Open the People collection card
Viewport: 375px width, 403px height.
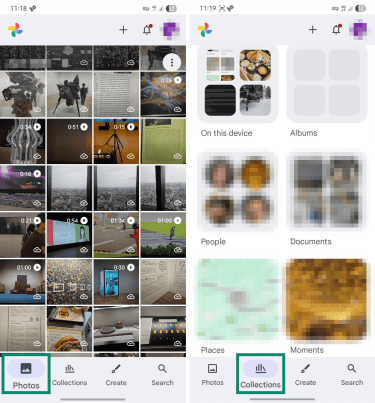click(x=238, y=191)
